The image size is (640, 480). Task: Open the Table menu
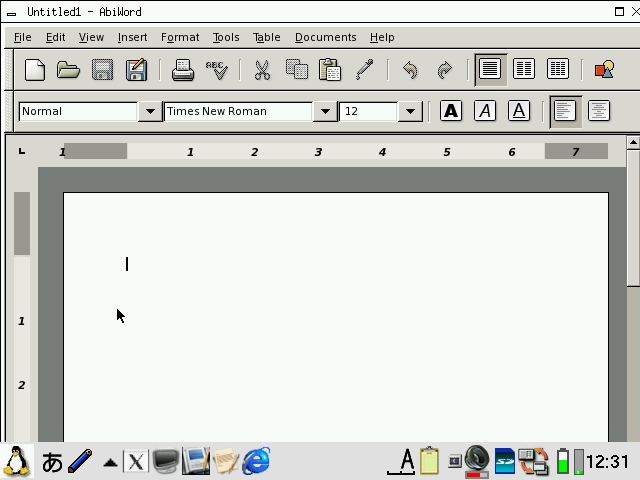pyautogui.click(x=266, y=37)
